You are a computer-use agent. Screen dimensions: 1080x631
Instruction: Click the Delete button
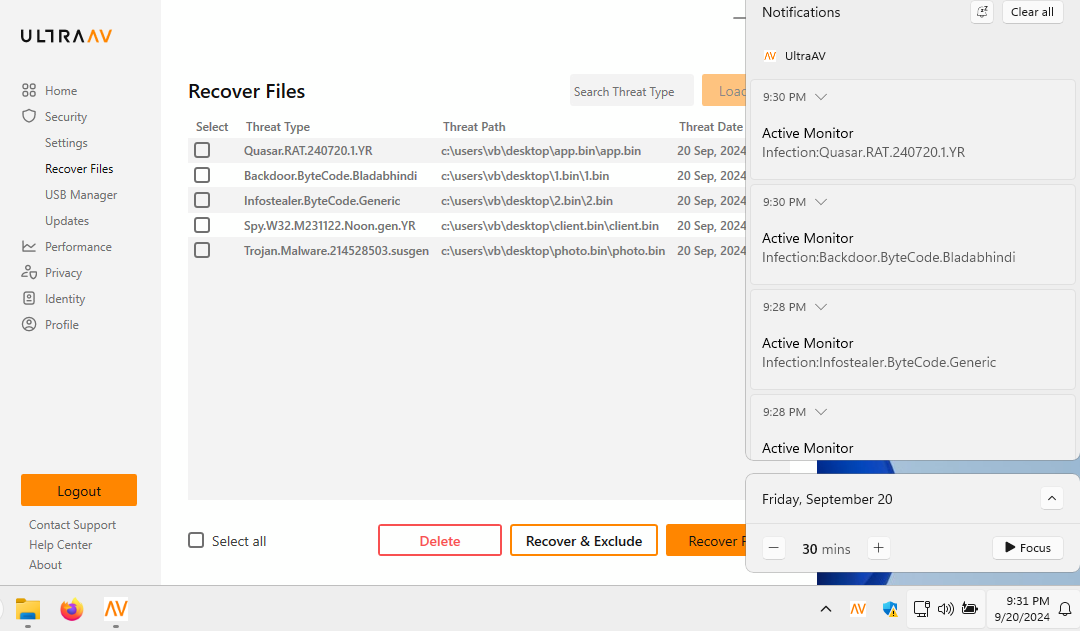[439, 540]
